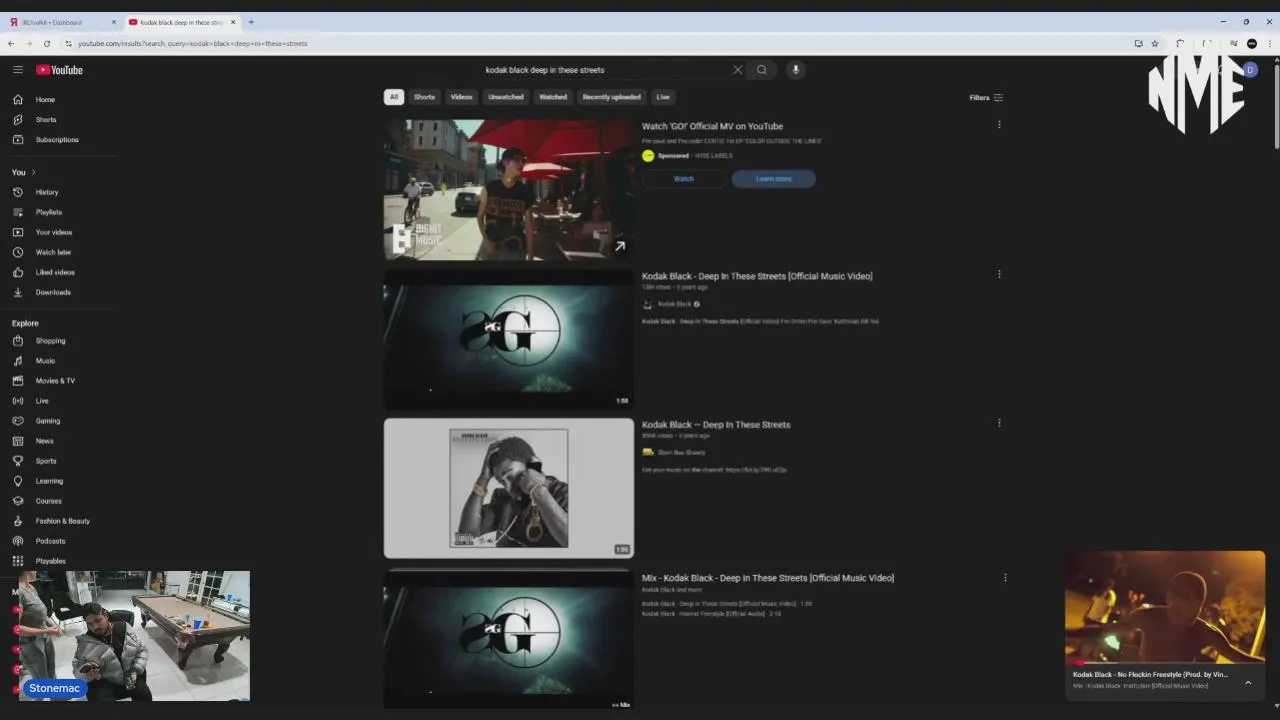Click the page vertical scrollbar
Viewport: 1280px width, 720px height.
point(1275,105)
